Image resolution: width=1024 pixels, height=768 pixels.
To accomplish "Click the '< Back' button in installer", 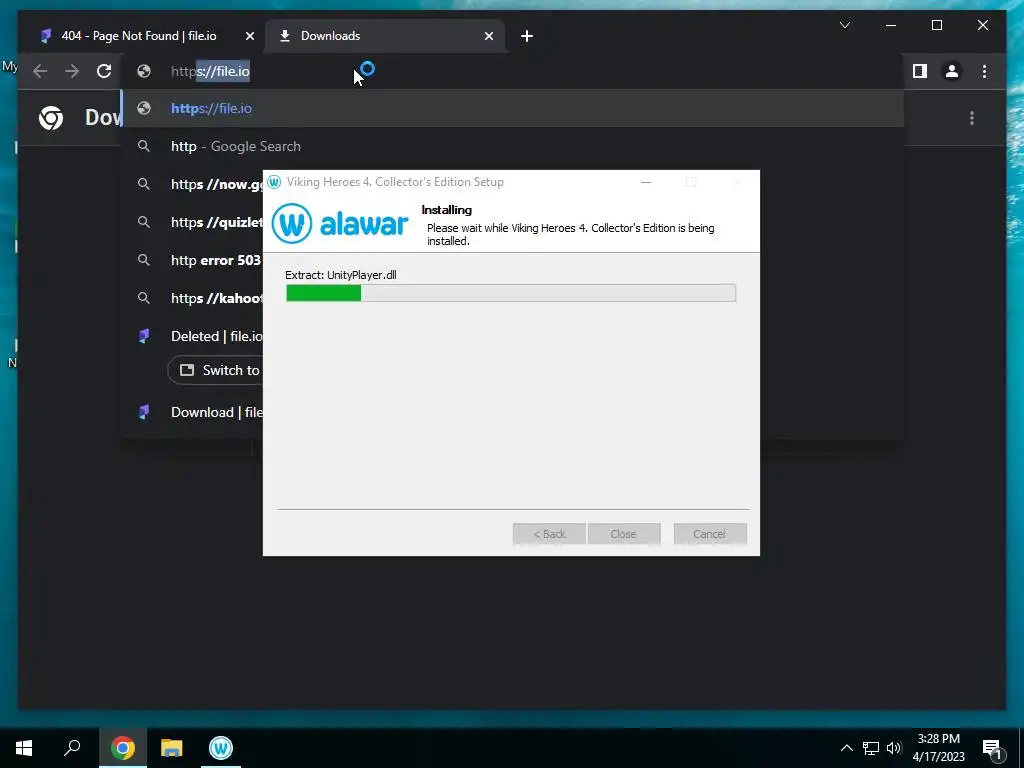I will 549,534.
